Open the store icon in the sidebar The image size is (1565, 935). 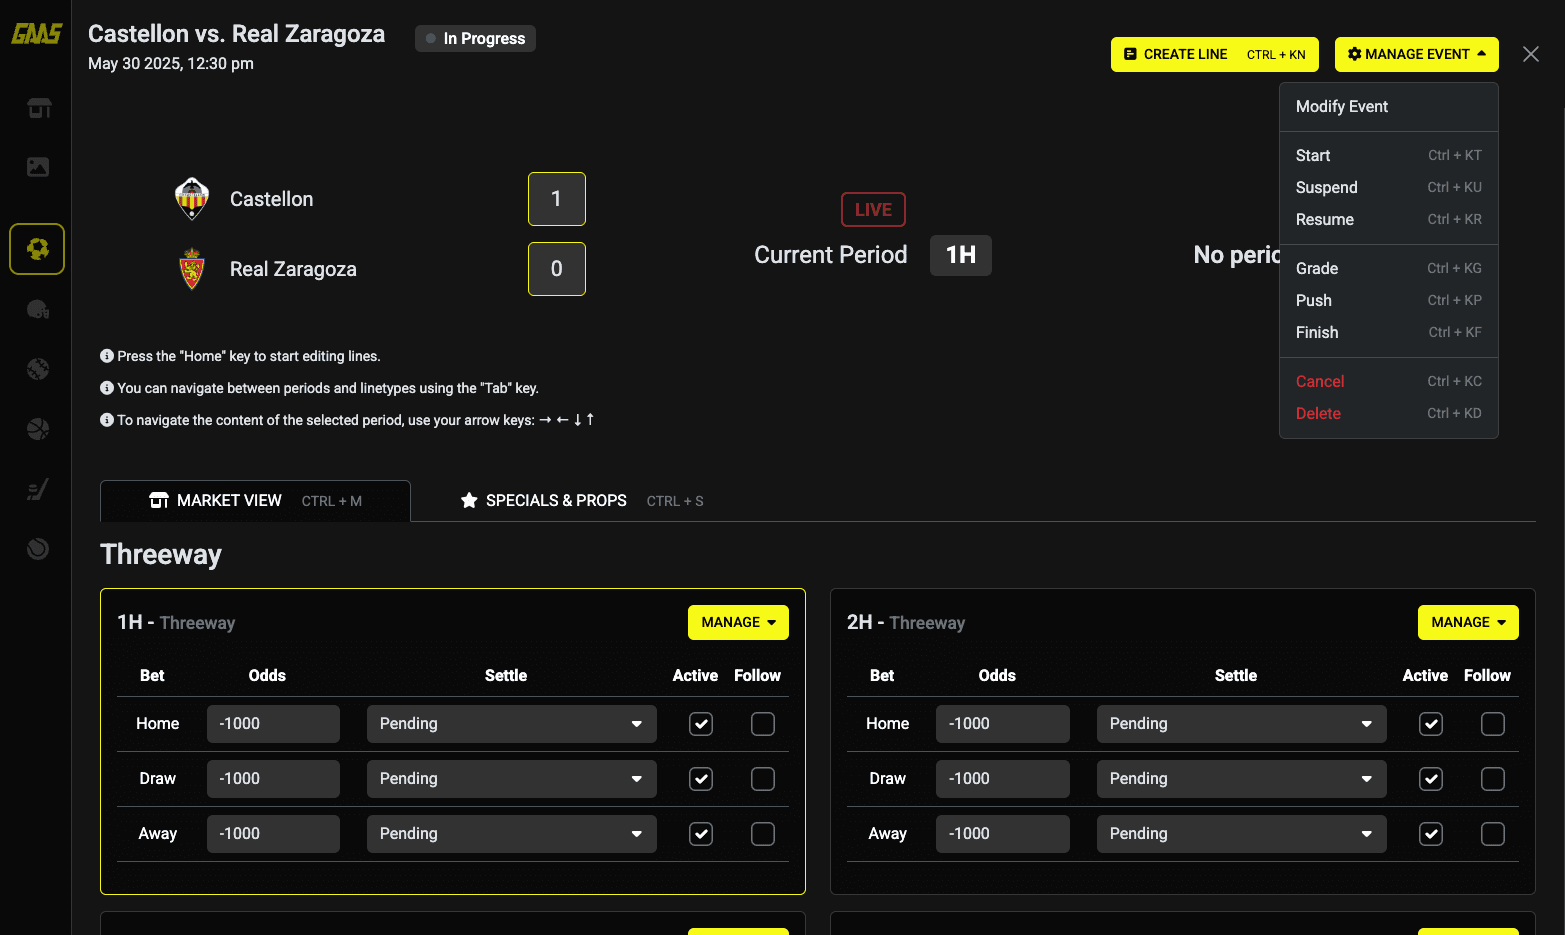click(38, 108)
